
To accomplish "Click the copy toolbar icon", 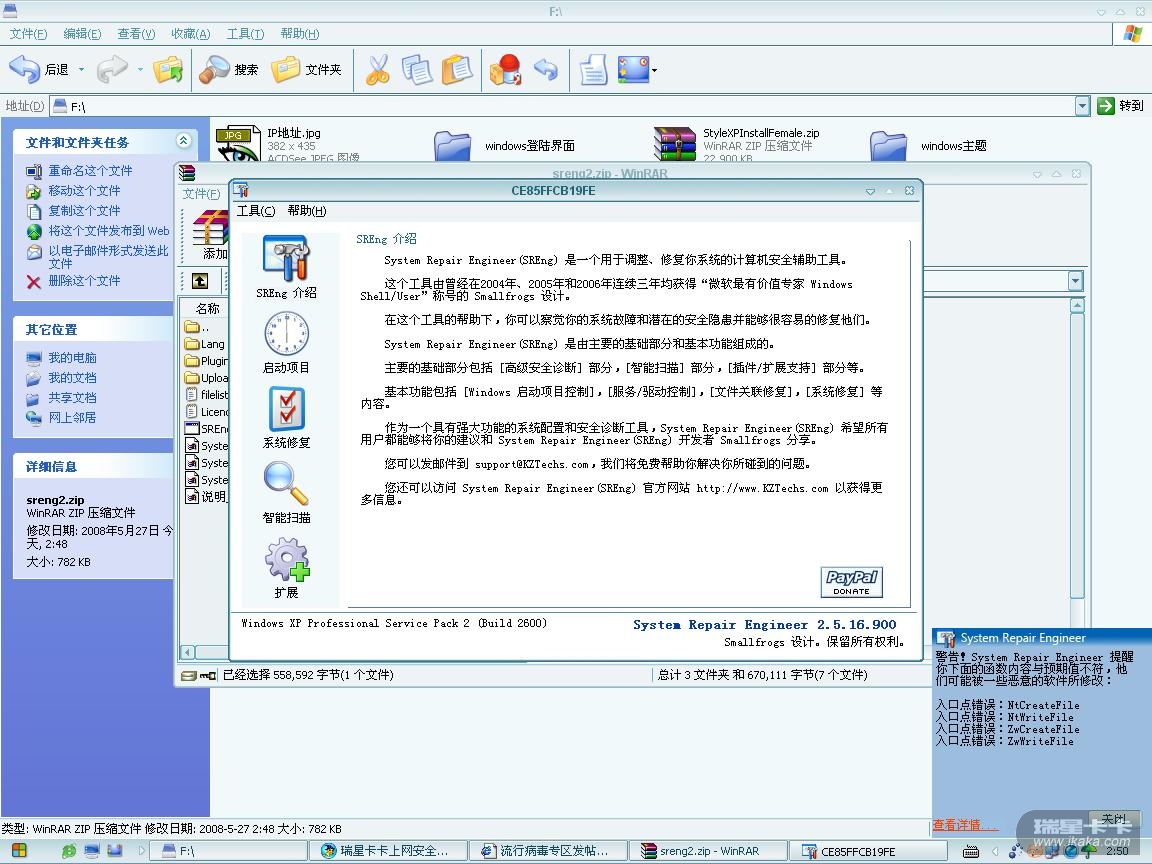I will (x=417, y=70).
